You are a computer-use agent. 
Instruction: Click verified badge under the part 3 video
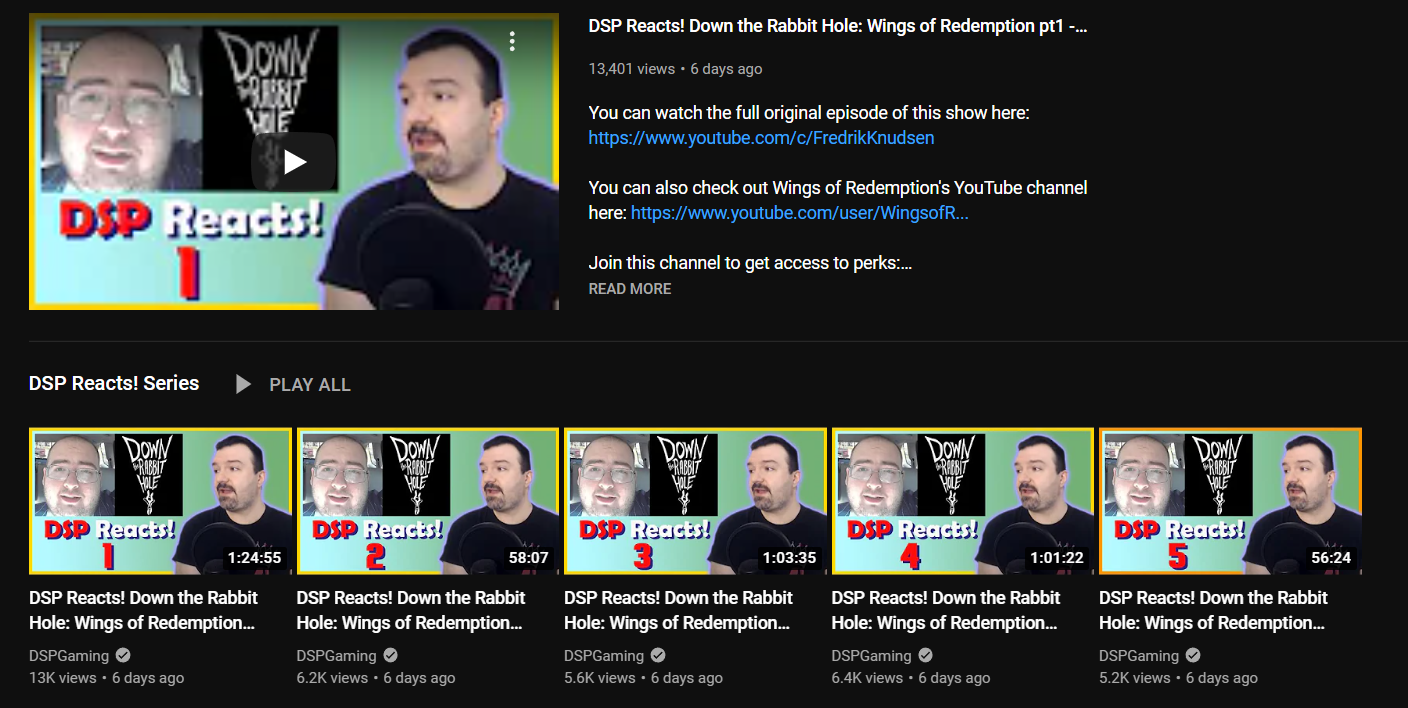click(658, 656)
